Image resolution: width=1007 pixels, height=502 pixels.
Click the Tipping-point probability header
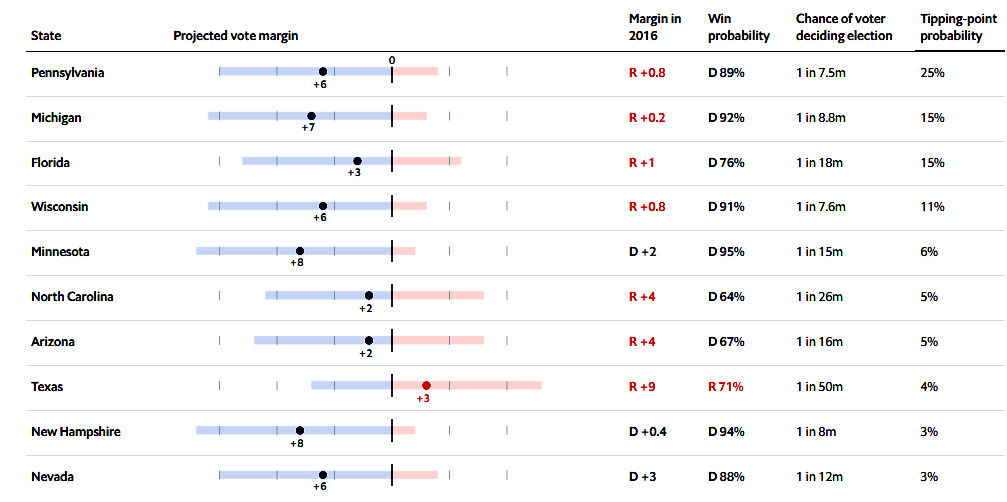[x=952, y=27]
